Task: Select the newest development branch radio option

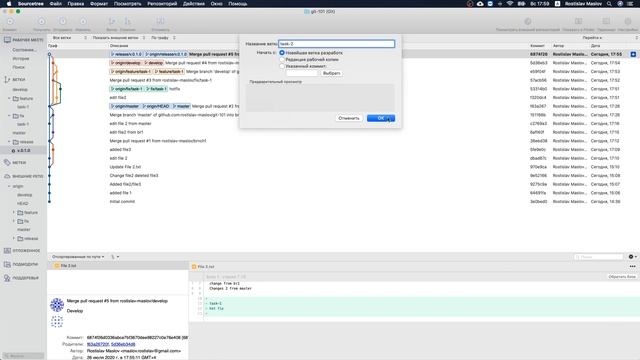Action: point(282,53)
